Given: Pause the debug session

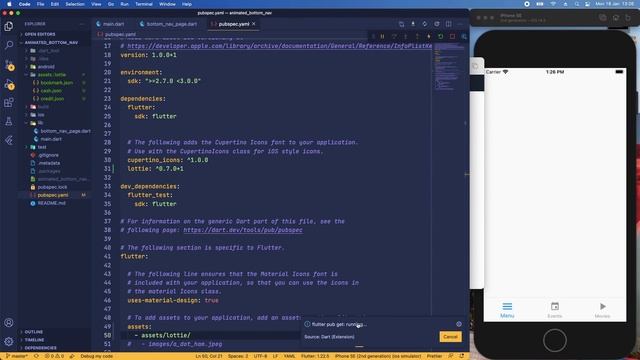Looking at the screenshot, I should pyautogui.click(x=382, y=36).
